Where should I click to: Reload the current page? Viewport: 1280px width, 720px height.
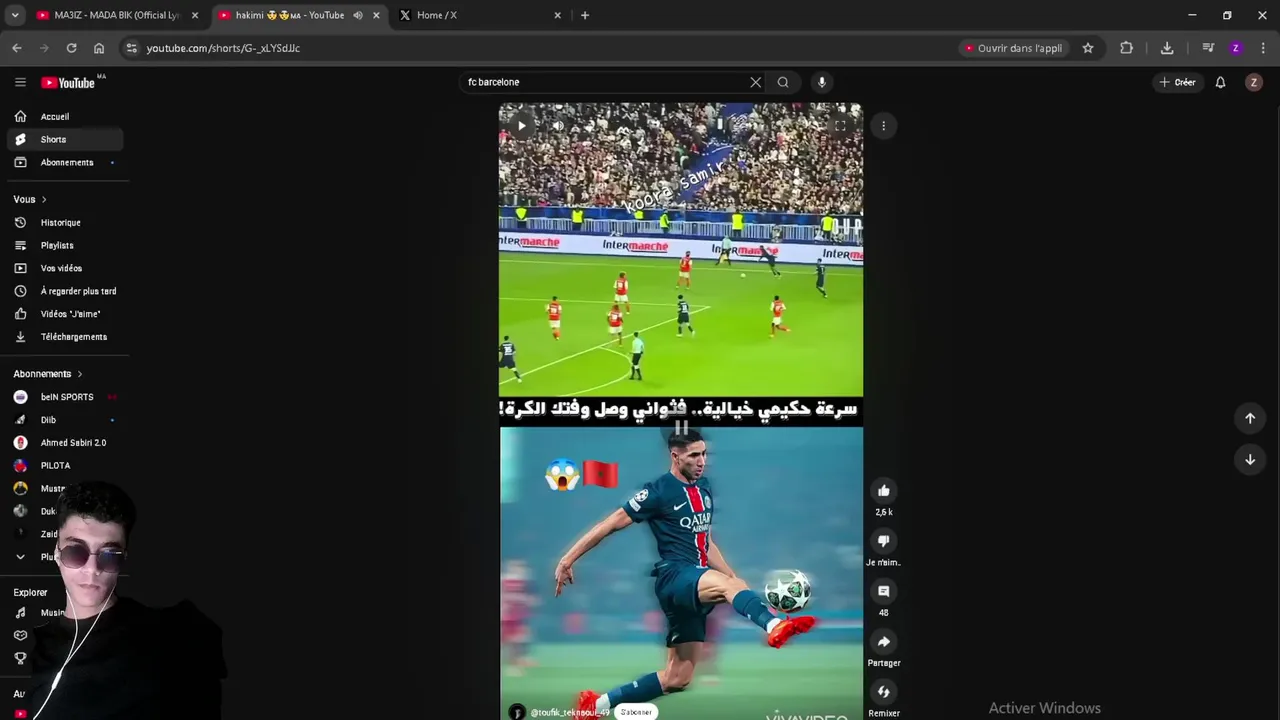(71, 48)
